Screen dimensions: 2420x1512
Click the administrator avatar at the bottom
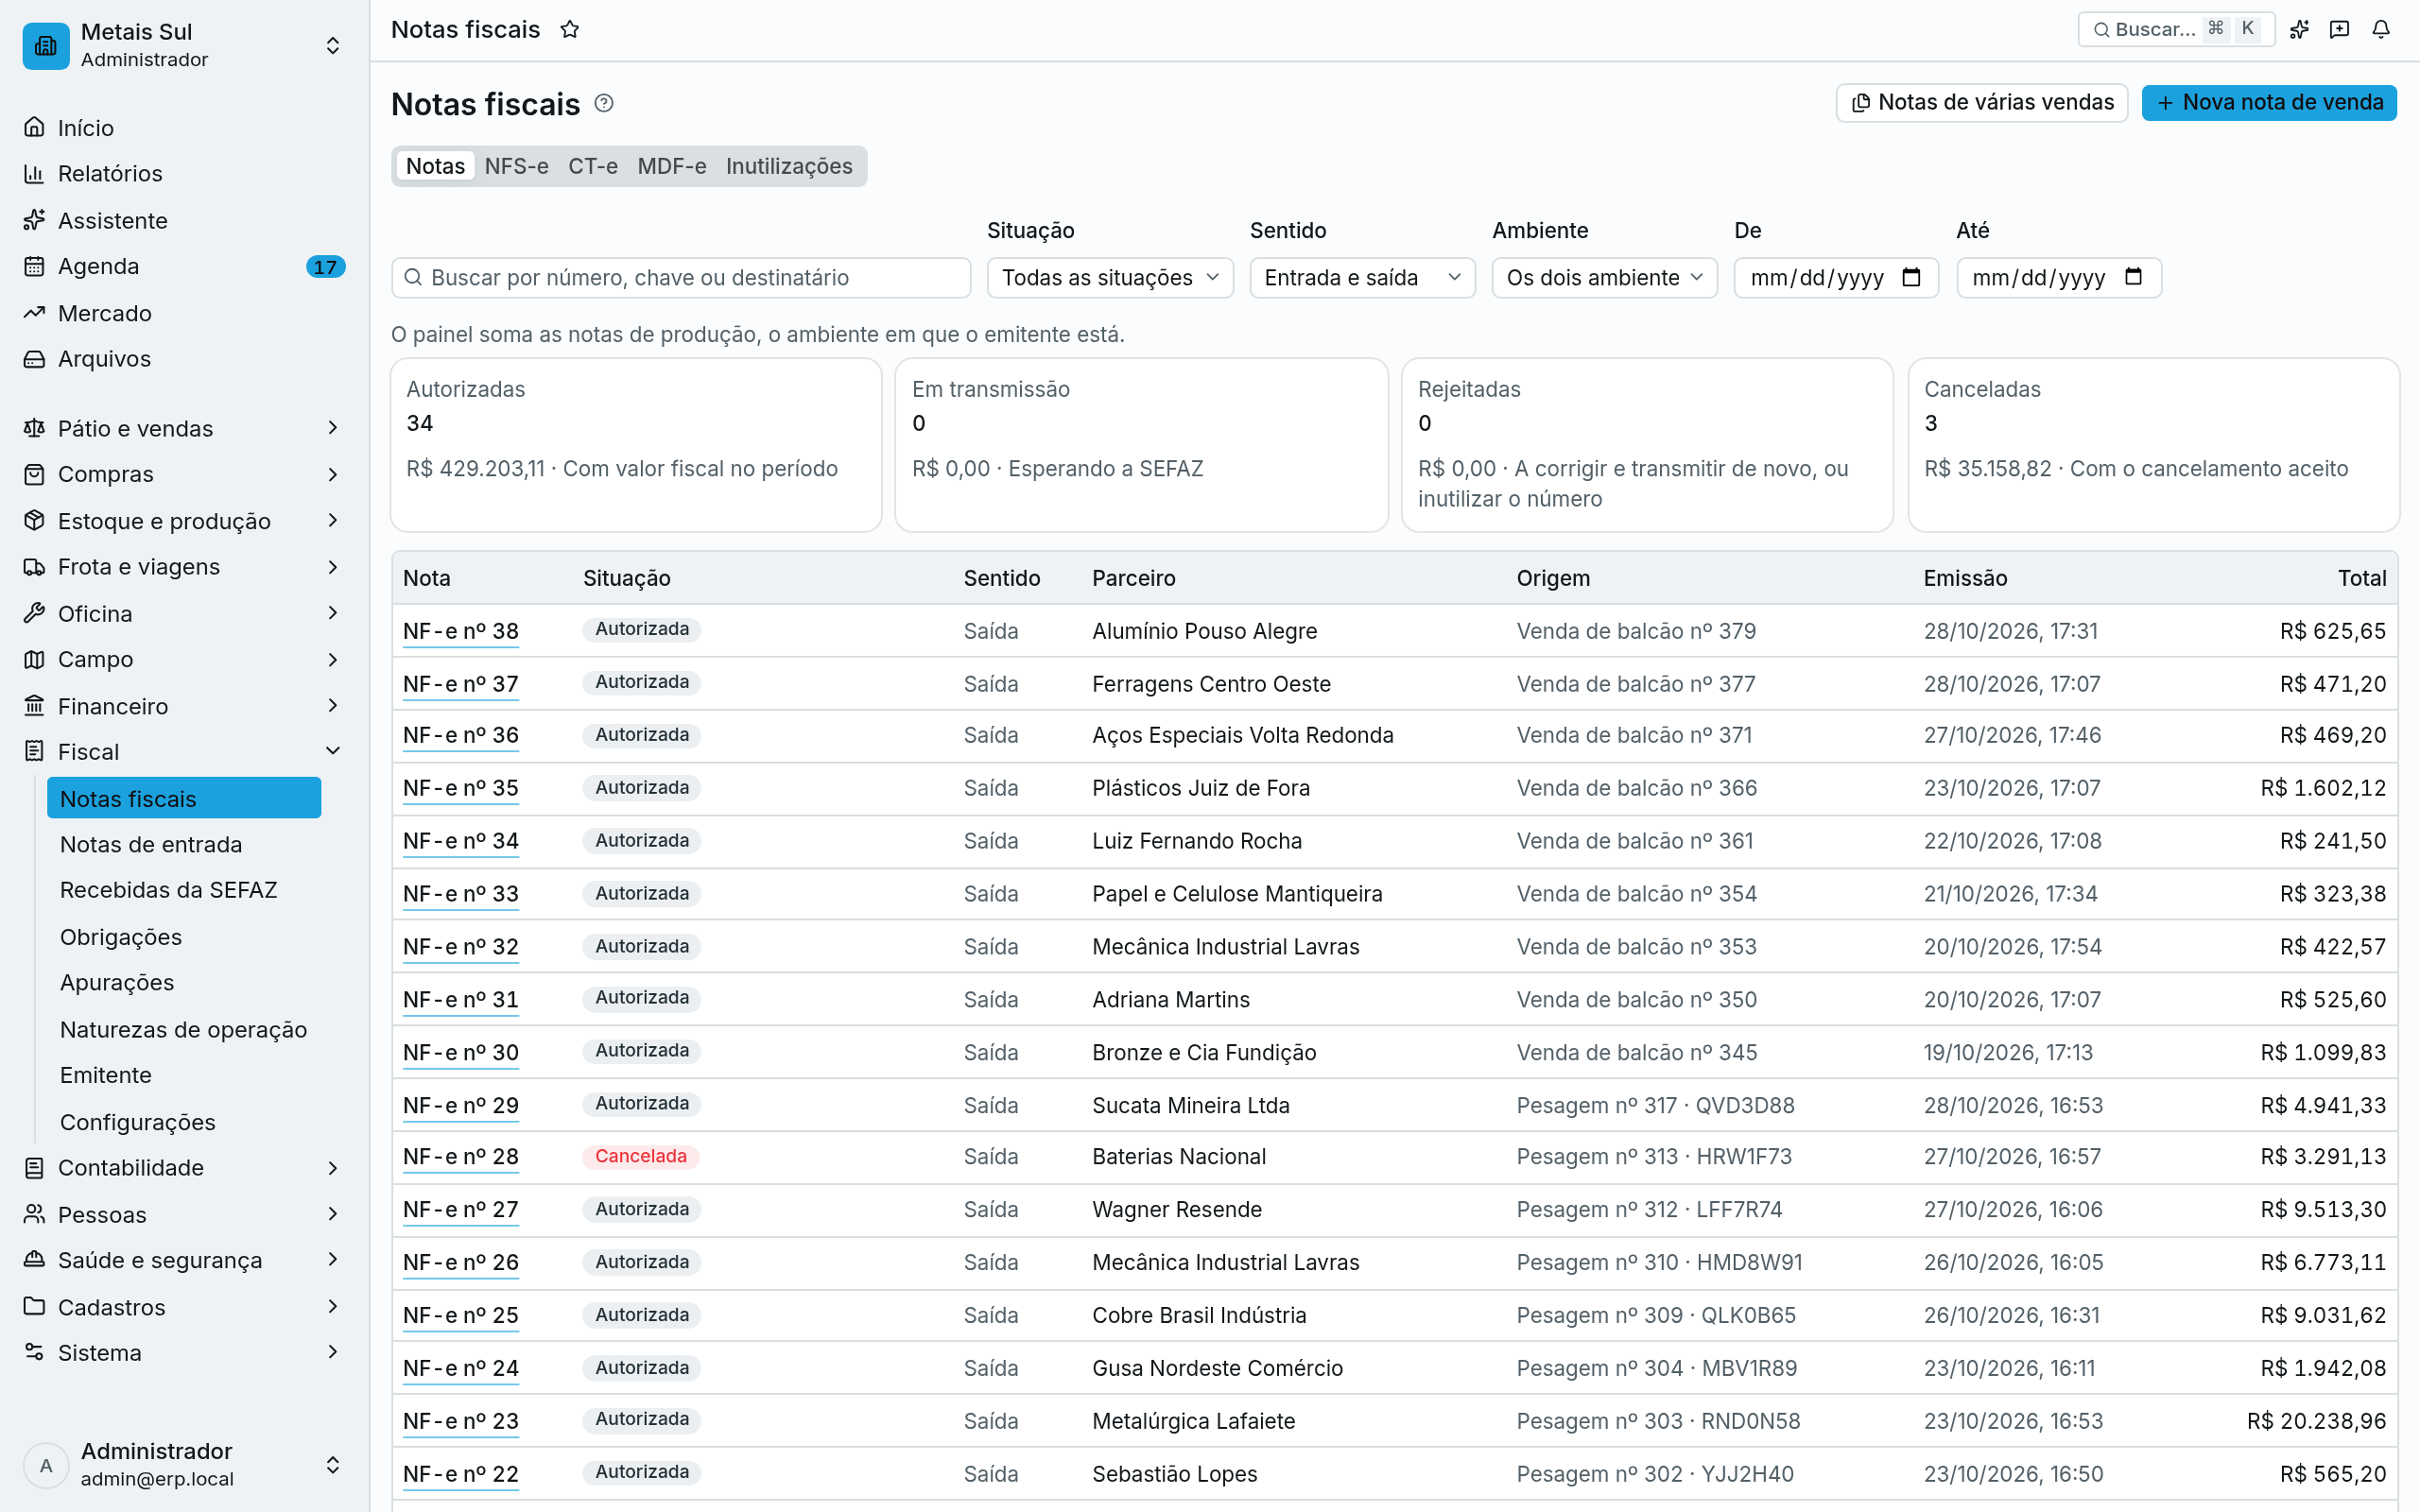pyautogui.click(x=46, y=1465)
